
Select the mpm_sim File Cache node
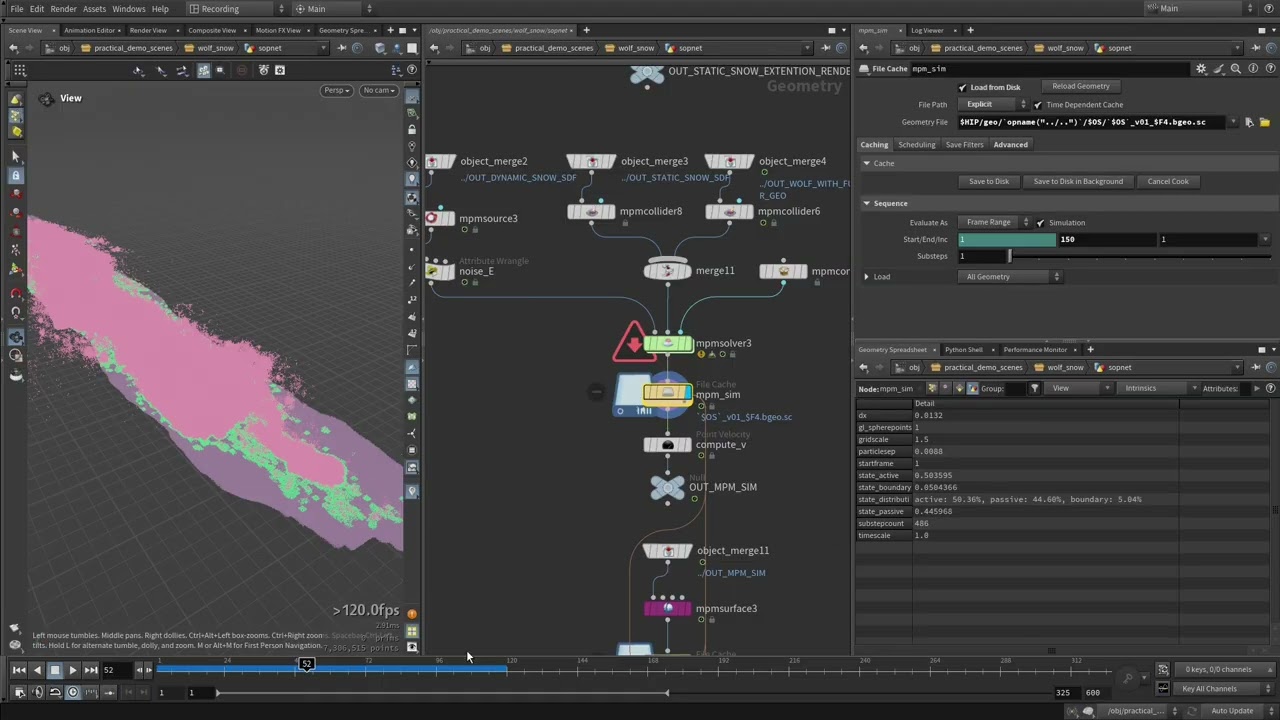tap(668, 394)
